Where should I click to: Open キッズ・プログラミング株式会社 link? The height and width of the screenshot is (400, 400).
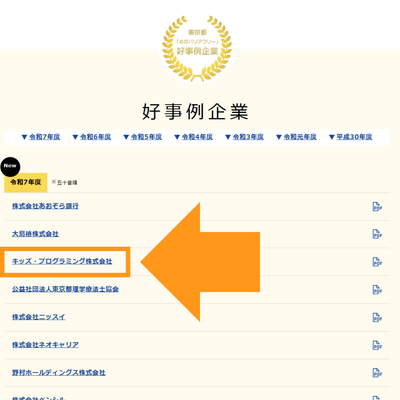coord(62,262)
